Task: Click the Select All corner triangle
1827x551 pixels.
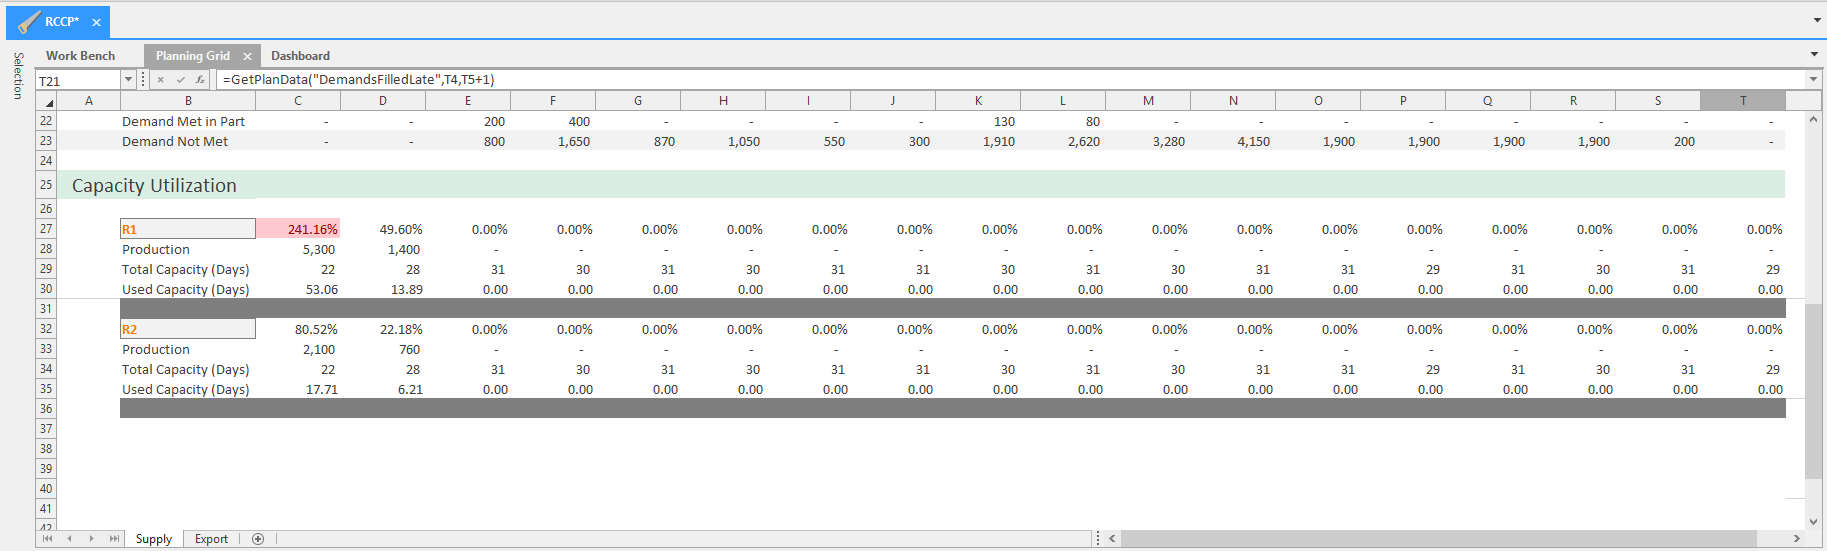Action: click(48, 101)
